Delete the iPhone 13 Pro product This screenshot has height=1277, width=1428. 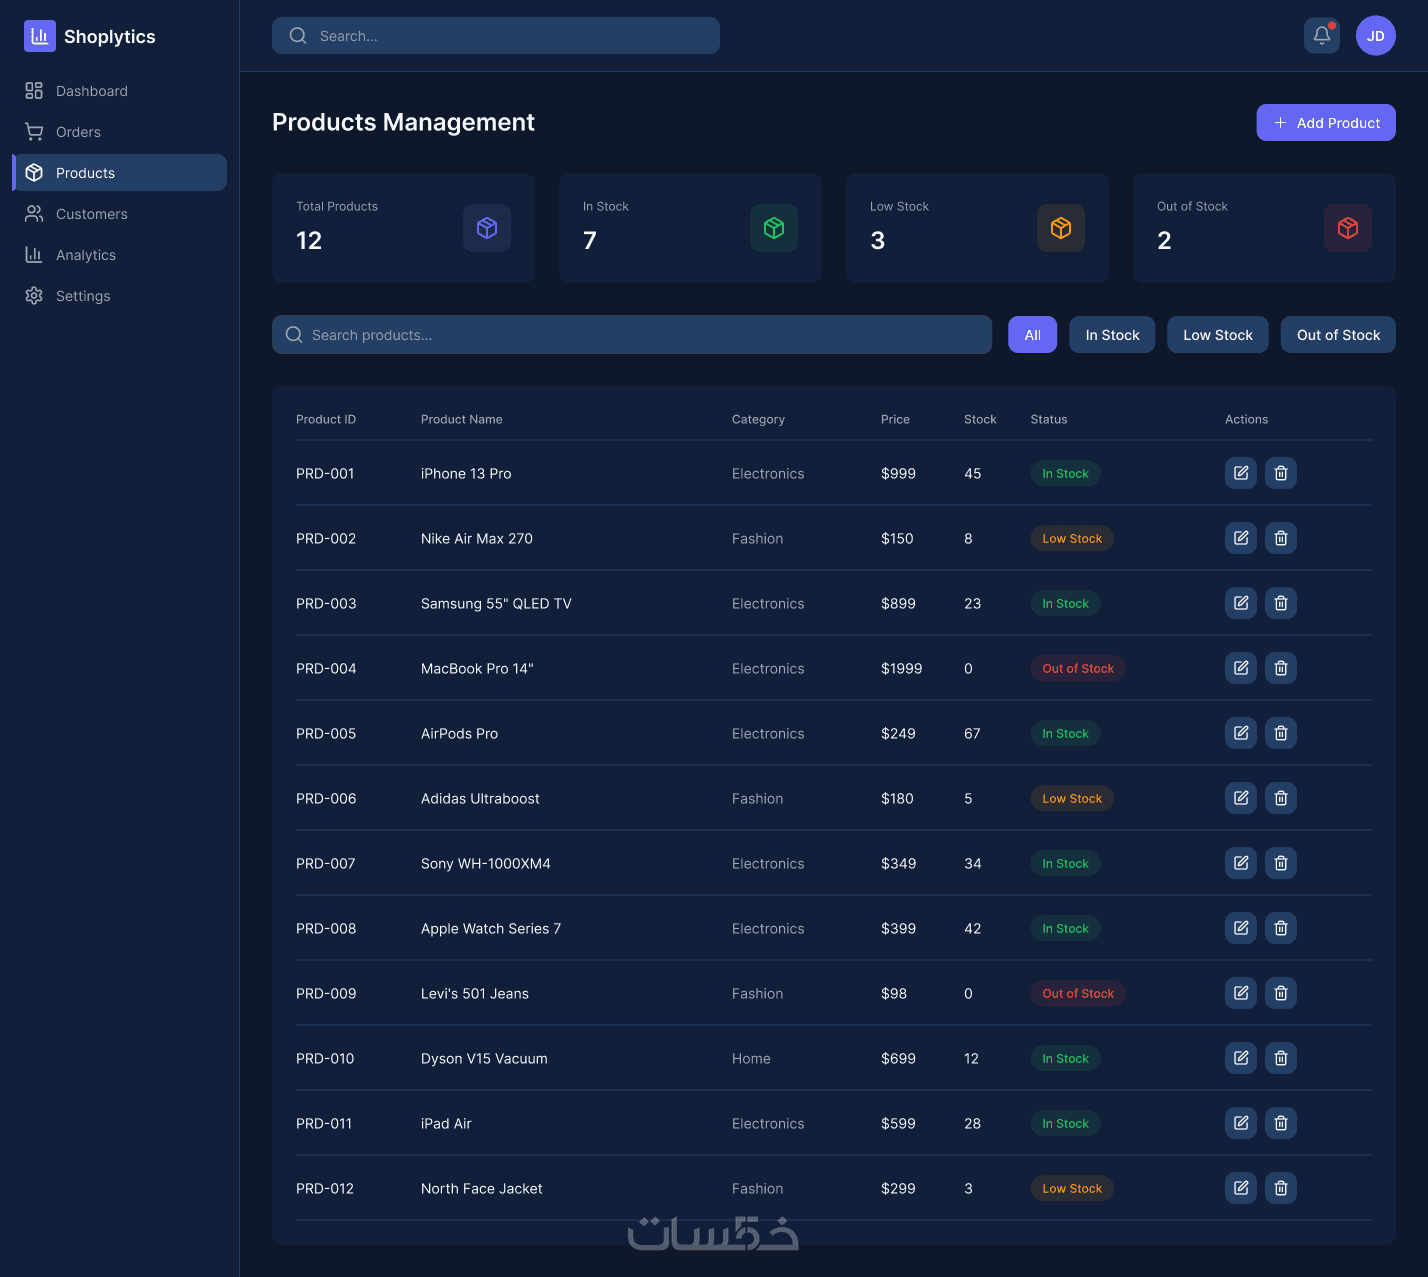point(1281,473)
